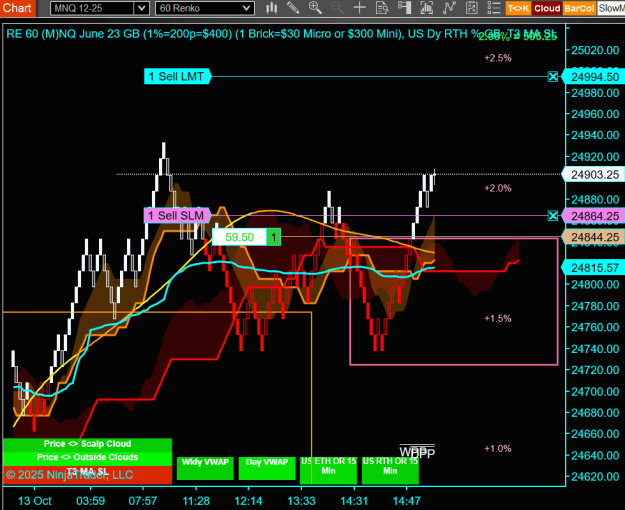
Task: Click the +2.0% level label
Action: [497, 188]
